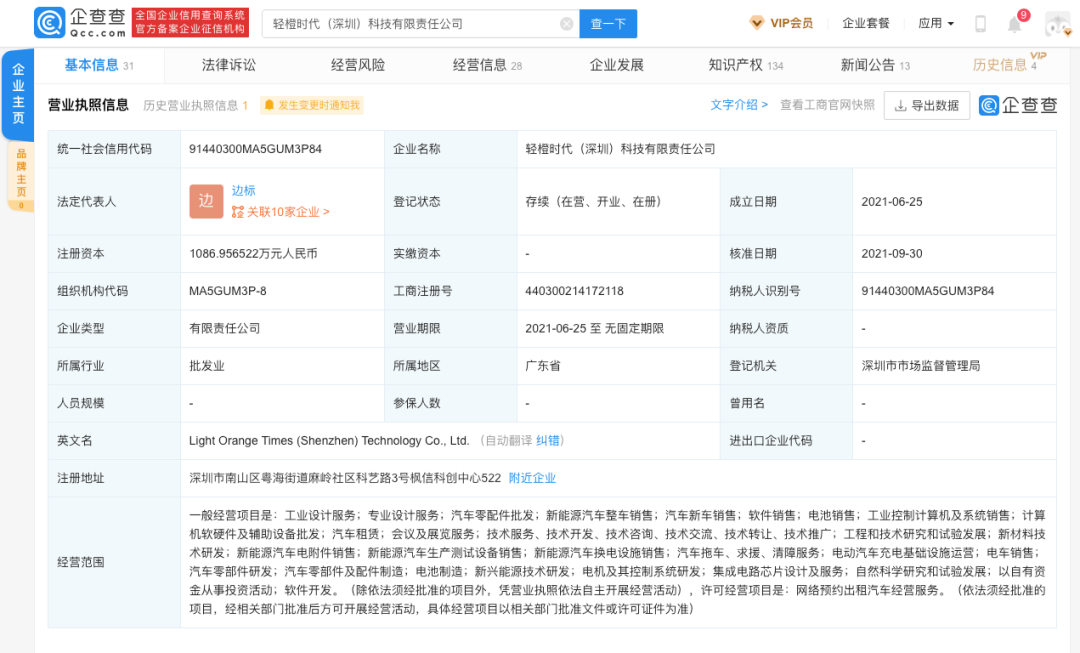Open the notifications bell
The image size is (1080, 653).
(x=1015, y=25)
